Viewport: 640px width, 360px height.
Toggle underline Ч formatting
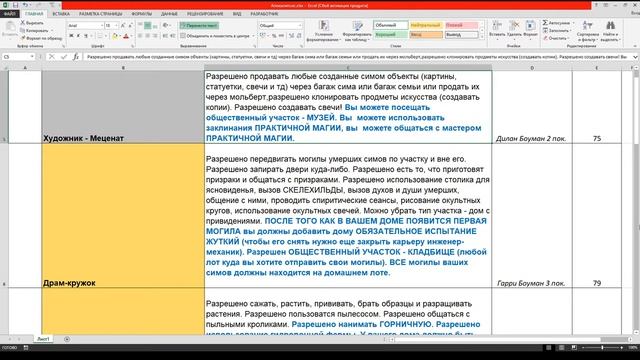coord(86,36)
